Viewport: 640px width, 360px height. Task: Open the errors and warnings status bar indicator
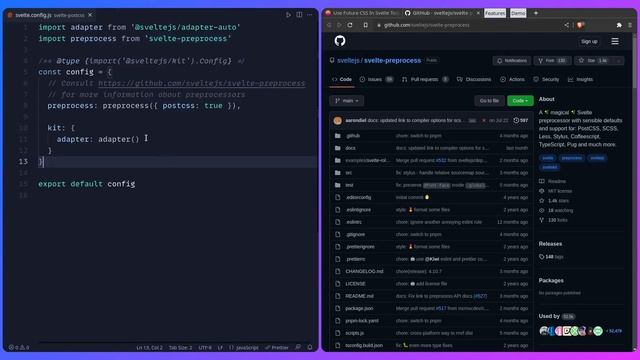[19, 348]
